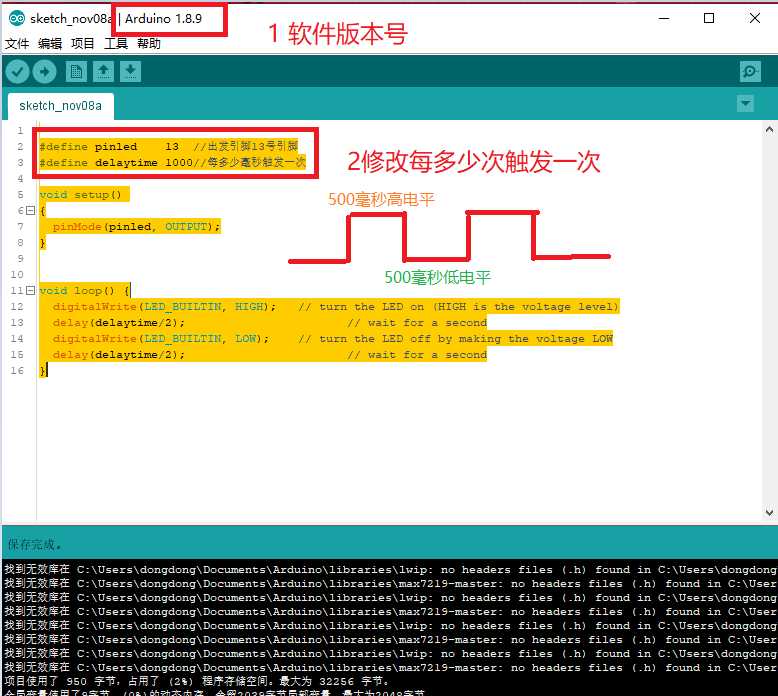Collapse the loop() code block at line 11
This screenshot has height=696, width=778.
[x=30, y=290]
